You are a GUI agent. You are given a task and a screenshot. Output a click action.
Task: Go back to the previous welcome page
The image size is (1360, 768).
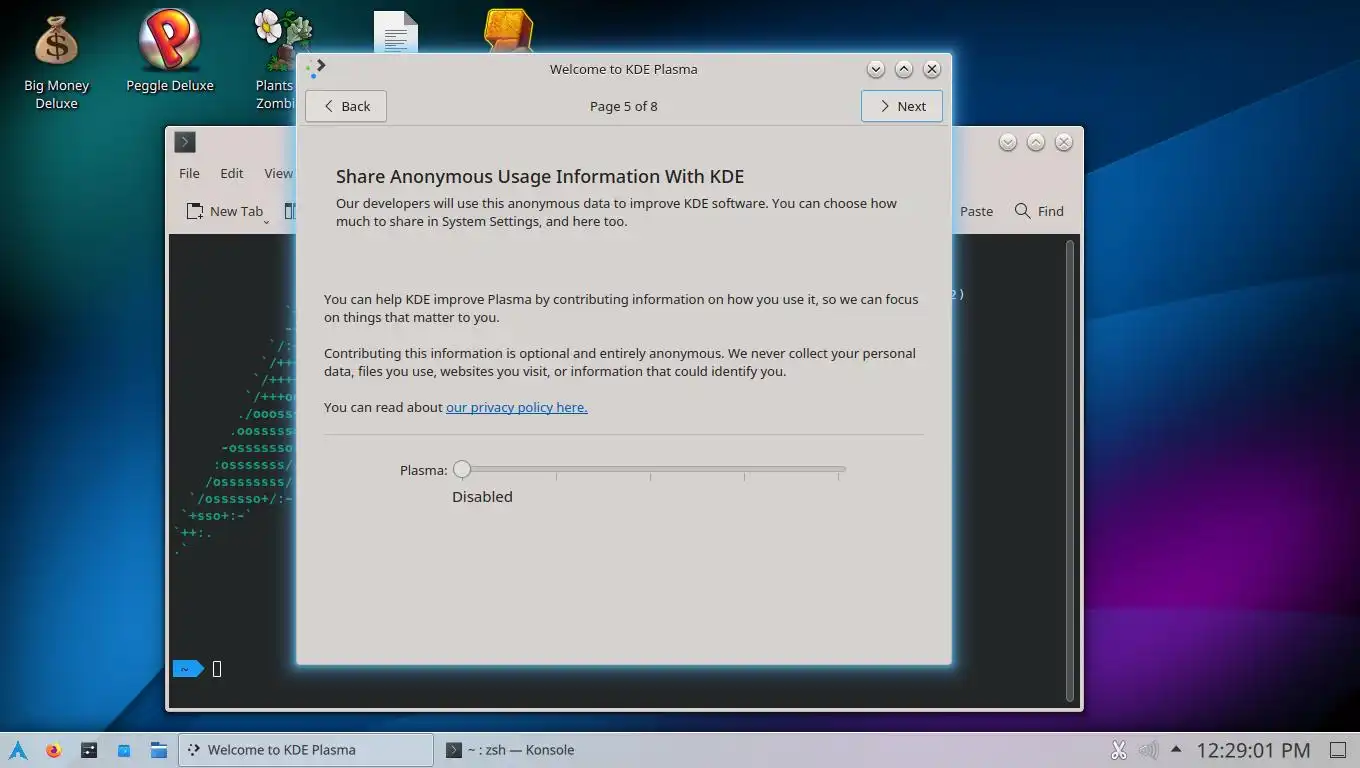(346, 106)
